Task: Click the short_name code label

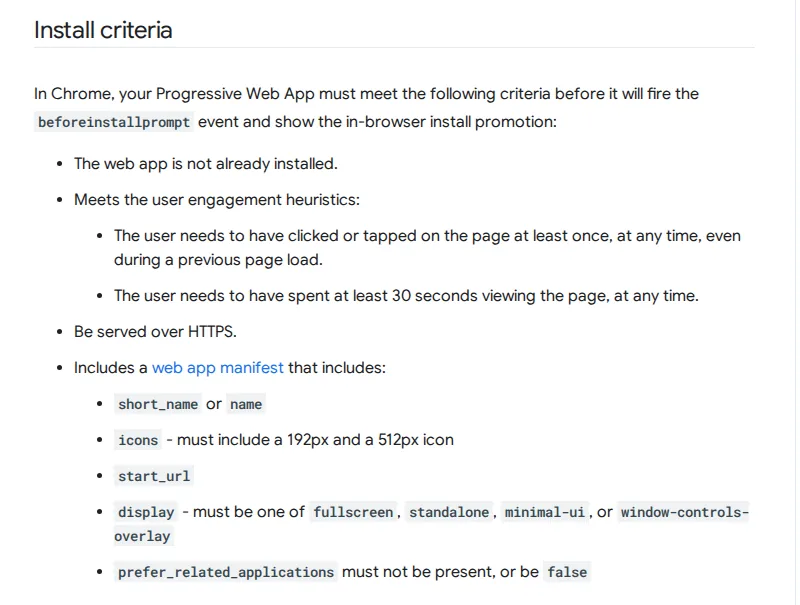Action: [158, 405]
